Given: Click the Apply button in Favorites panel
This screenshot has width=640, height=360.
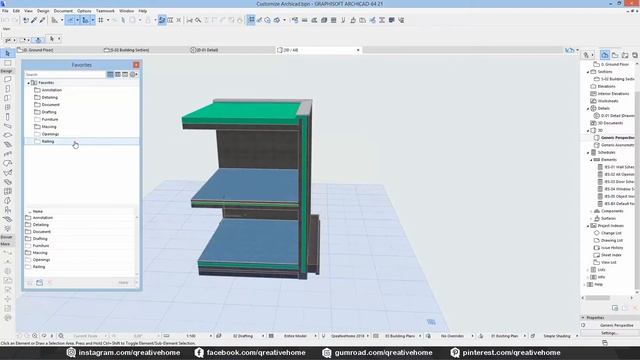Looking at the screenshot, I should click(x=123, y=282).
